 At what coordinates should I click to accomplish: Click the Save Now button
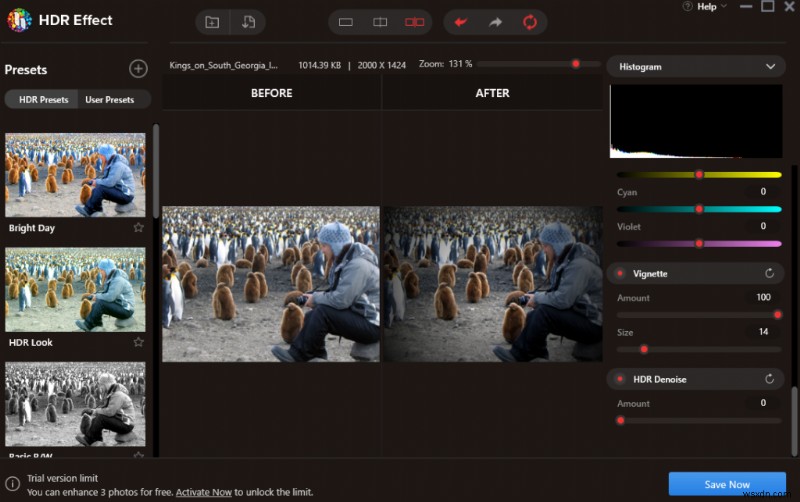click(727, 484)
